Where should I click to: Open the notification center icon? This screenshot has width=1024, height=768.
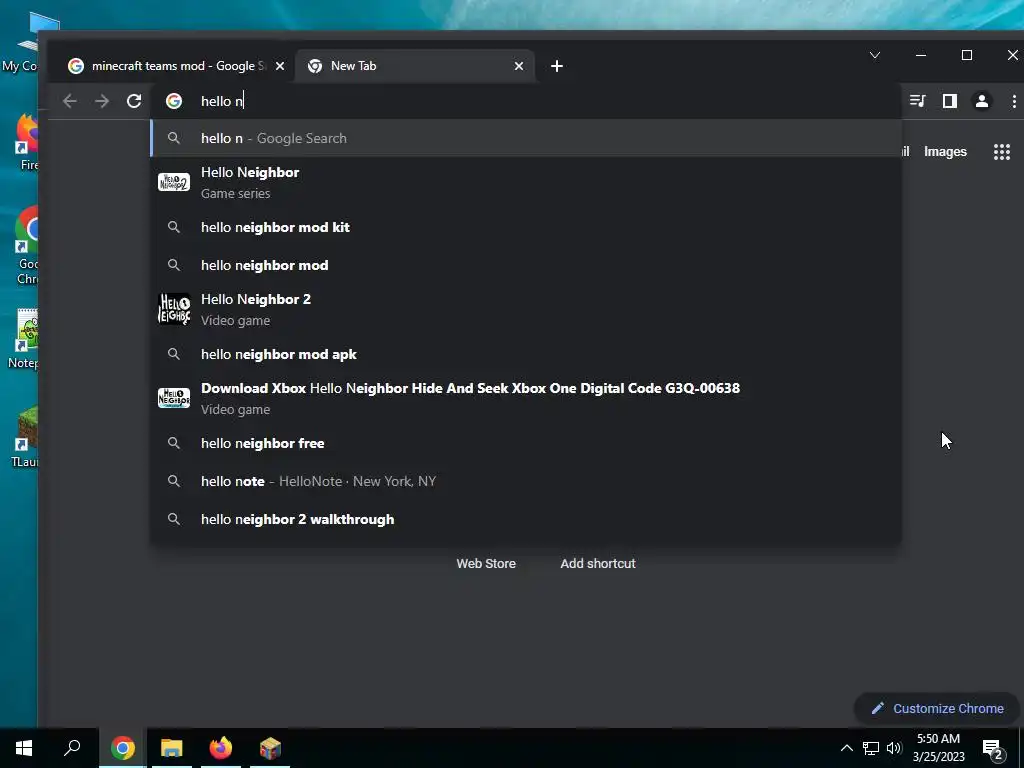(x=993, y=748)
